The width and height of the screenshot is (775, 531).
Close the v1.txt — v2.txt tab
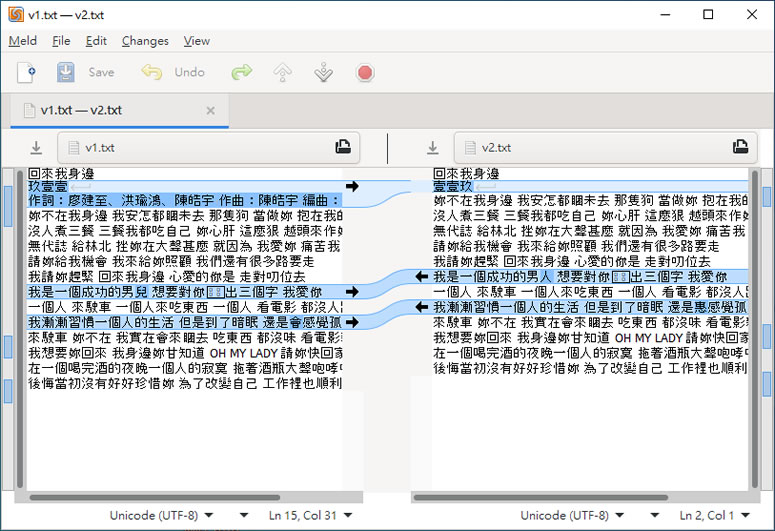click(209, 110)
